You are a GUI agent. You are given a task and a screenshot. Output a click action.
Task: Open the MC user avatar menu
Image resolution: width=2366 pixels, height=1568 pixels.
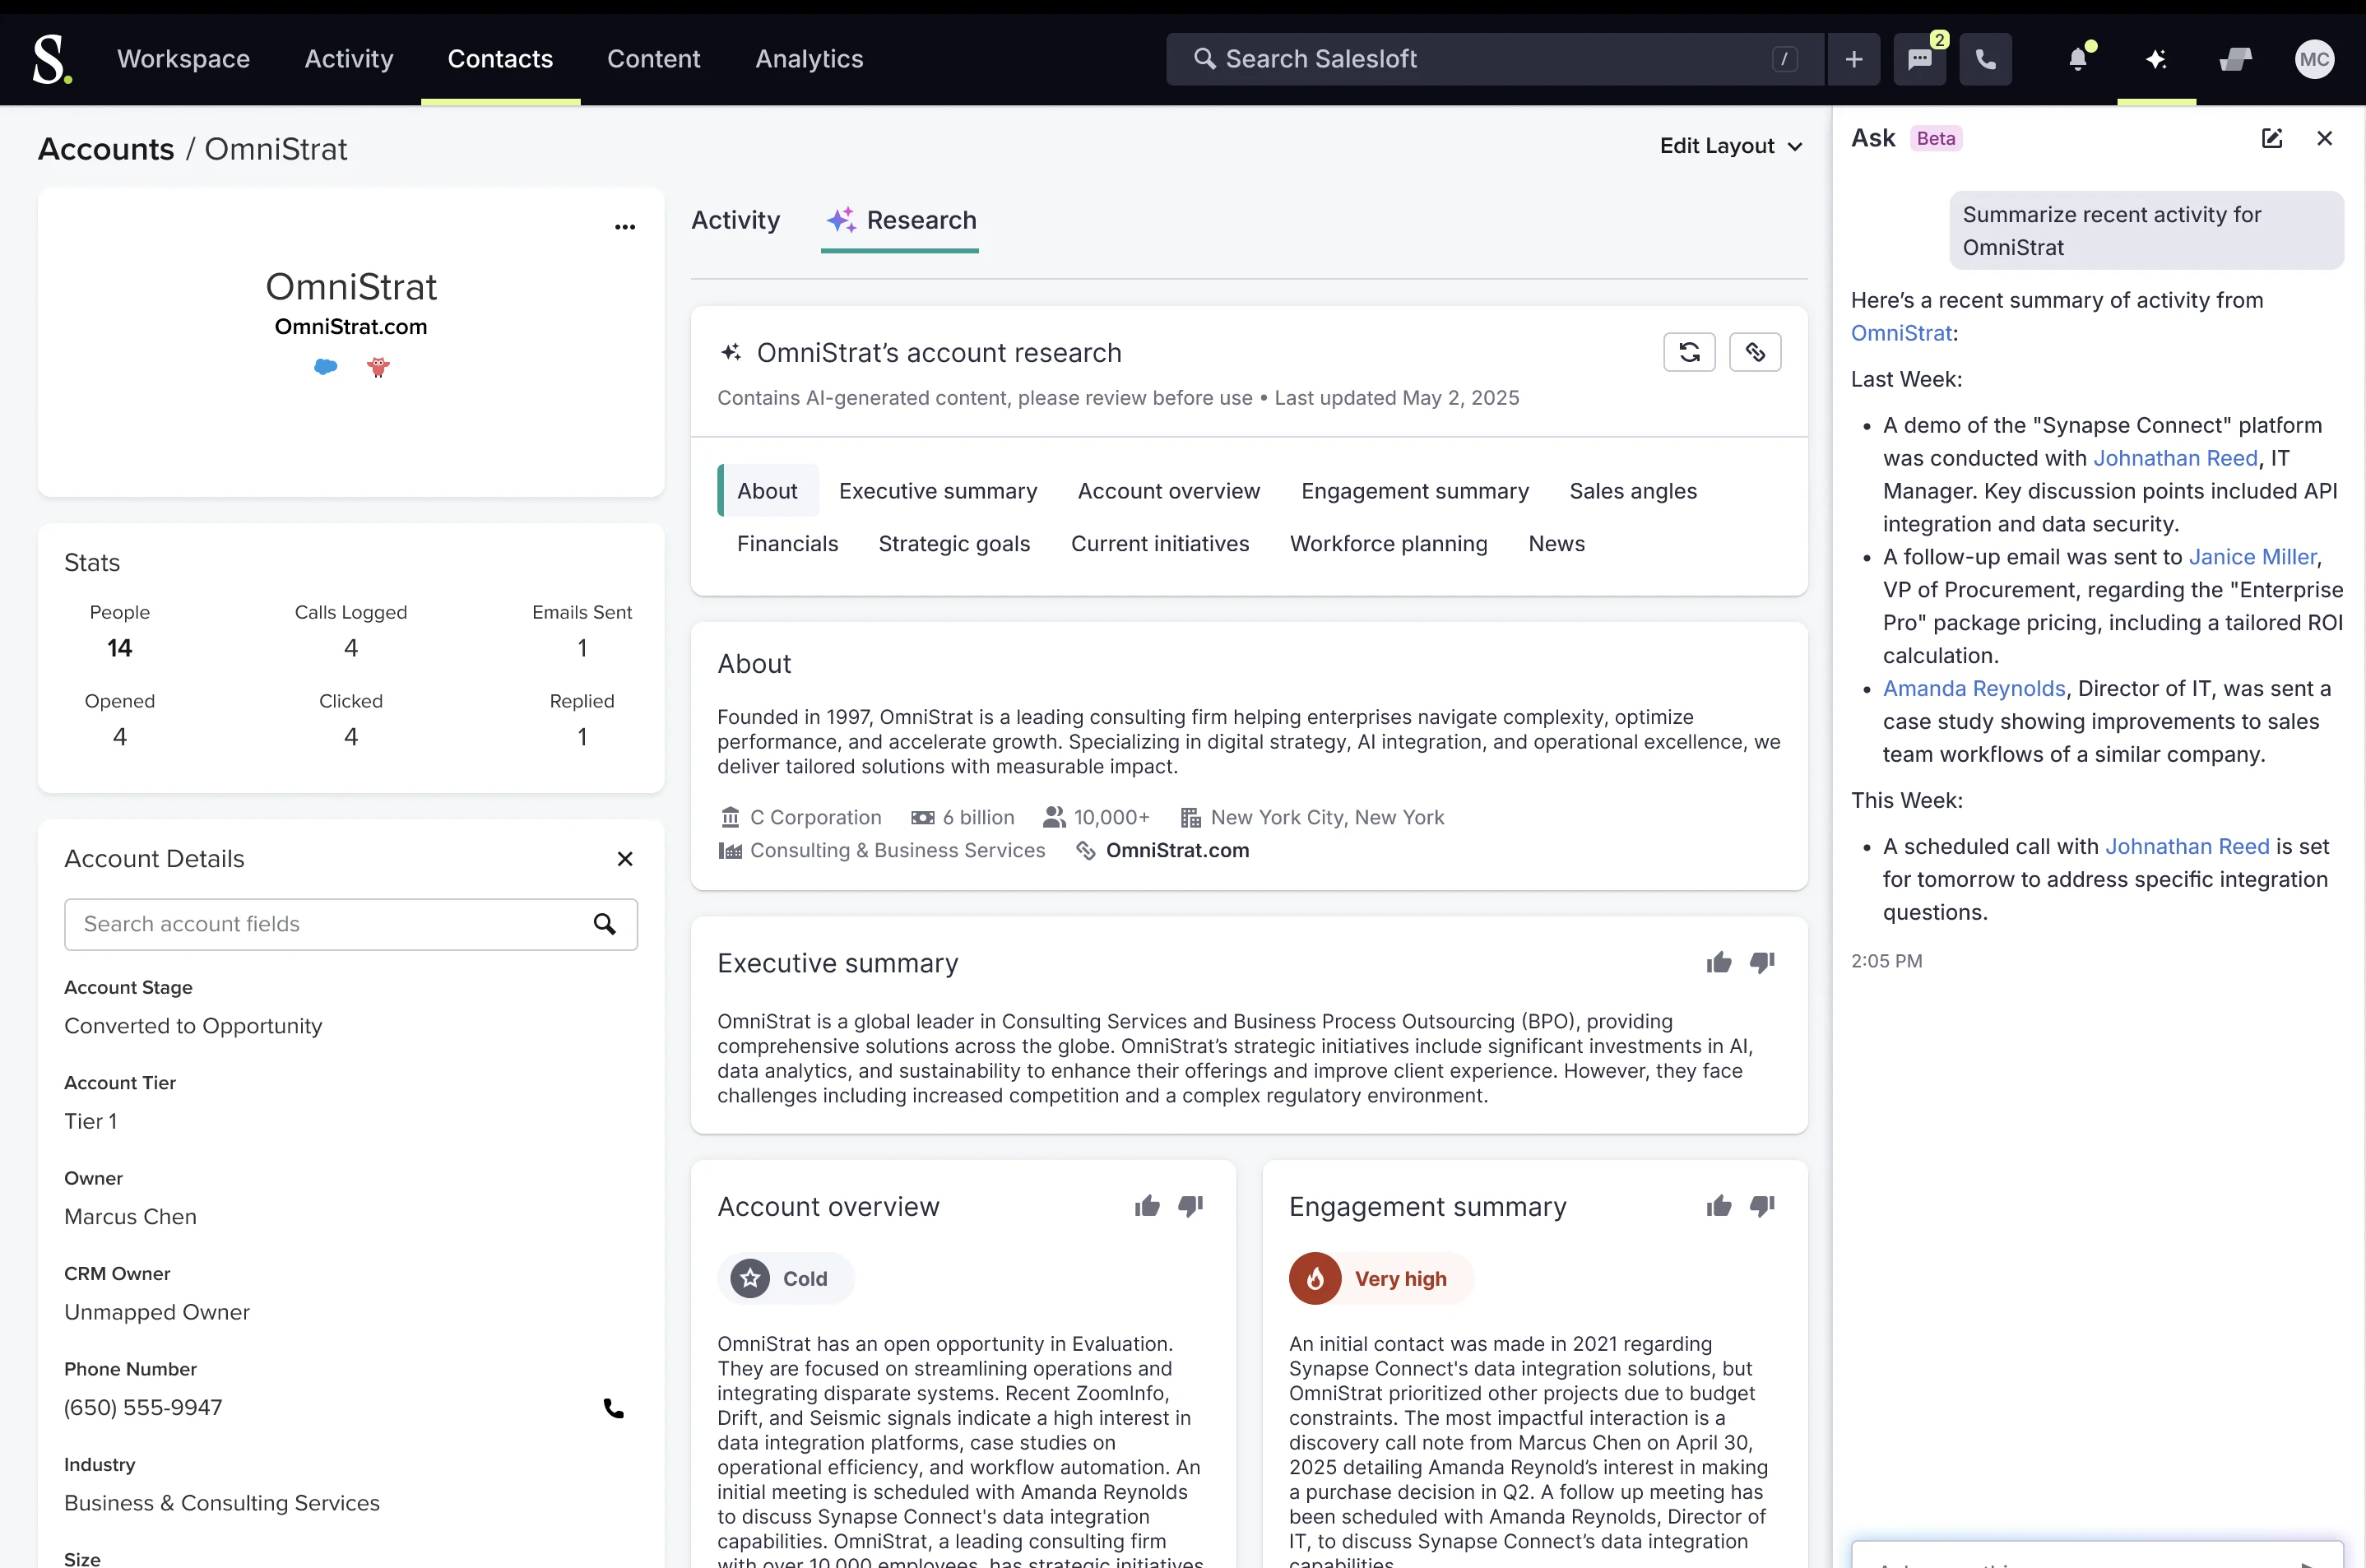2314,59
